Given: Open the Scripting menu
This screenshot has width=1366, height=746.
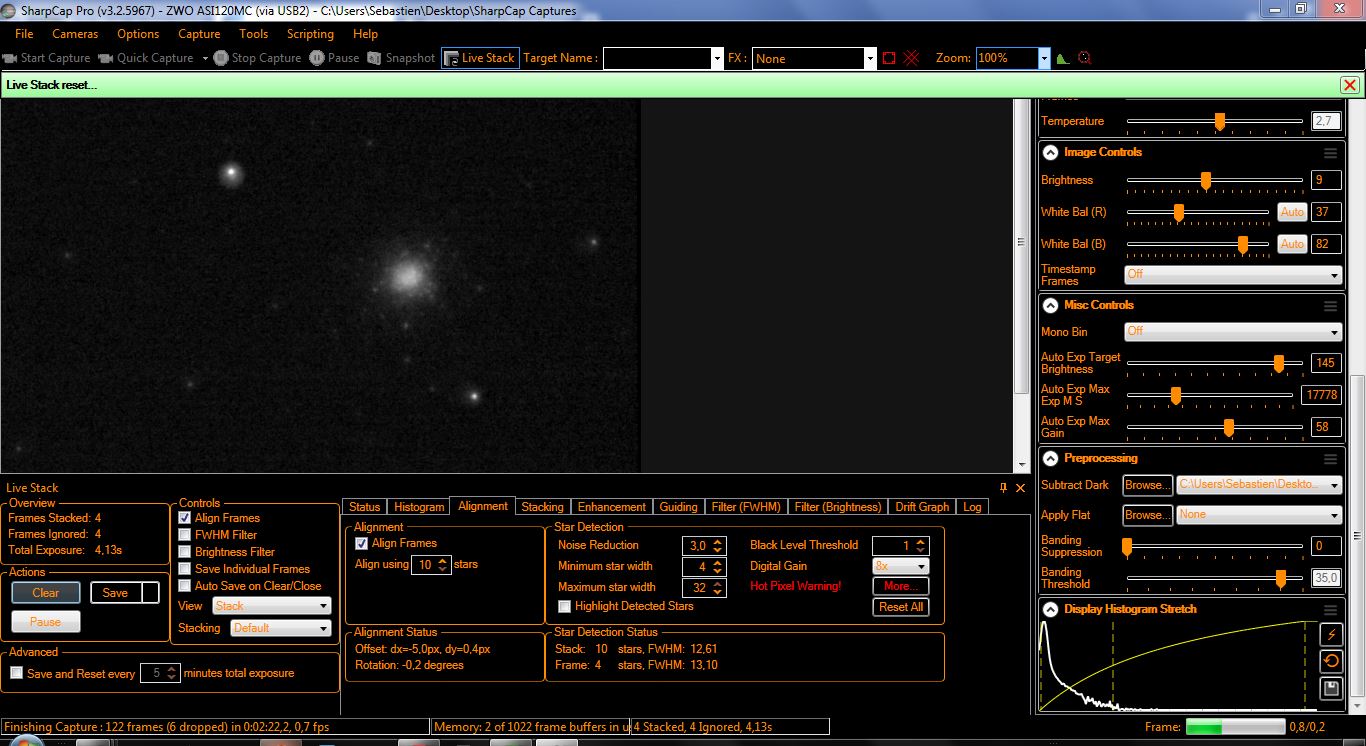Looking at the screenshot, I should [310, 34].
